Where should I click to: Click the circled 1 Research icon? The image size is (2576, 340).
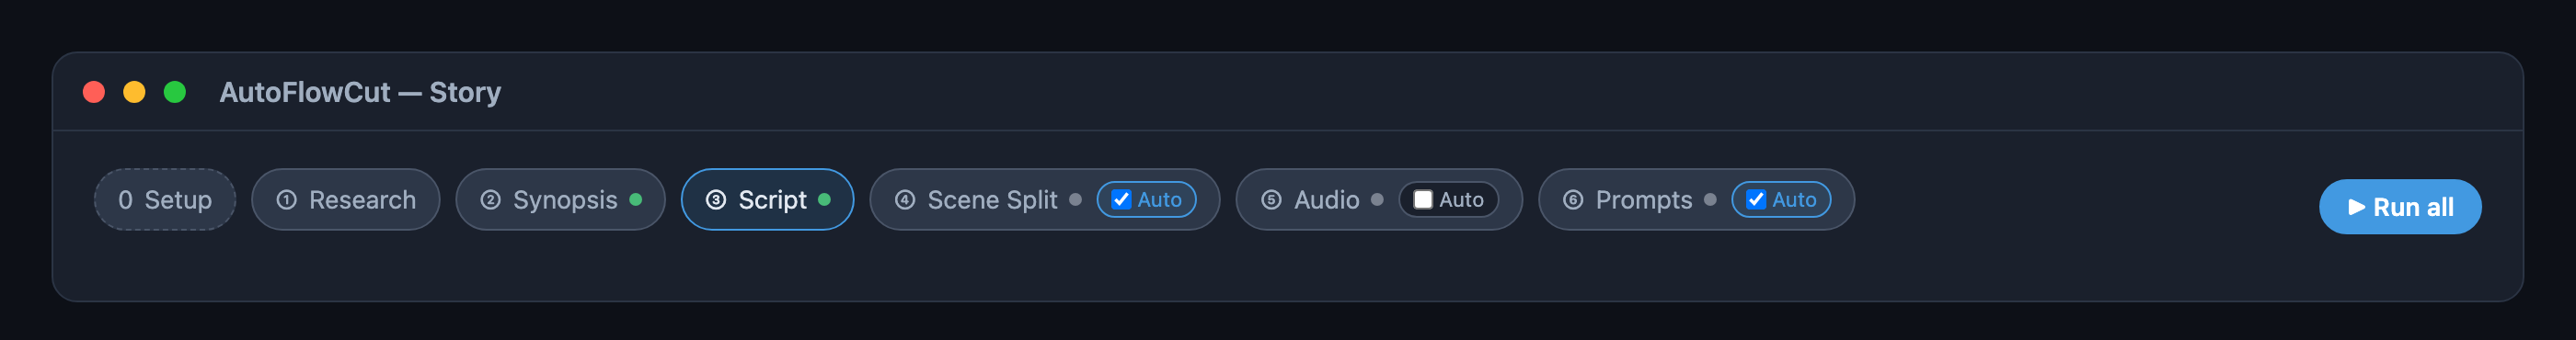286,200
